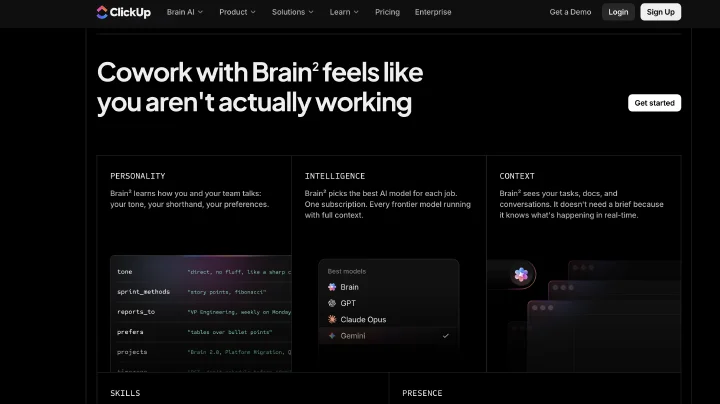The image size is (720, 404).
Task: Select the GPT model icon
Action: tap(332, 303)
